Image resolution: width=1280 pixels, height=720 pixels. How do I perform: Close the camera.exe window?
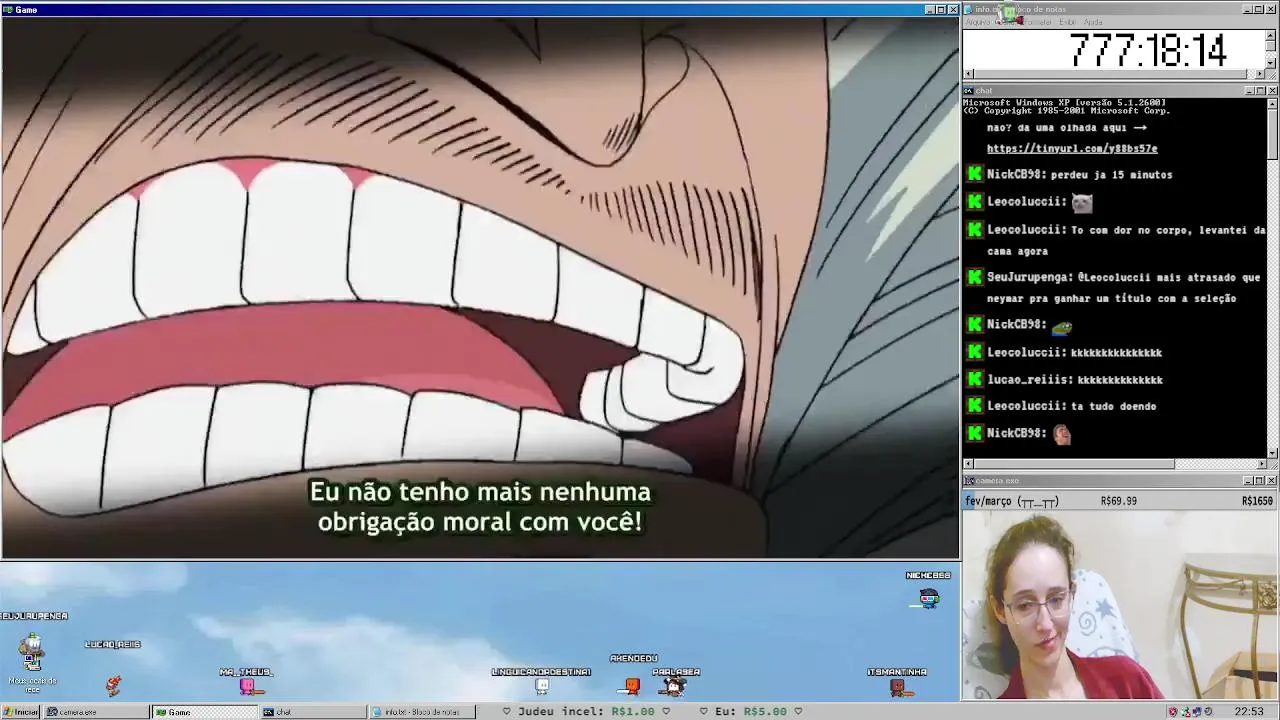(1271, 481)
